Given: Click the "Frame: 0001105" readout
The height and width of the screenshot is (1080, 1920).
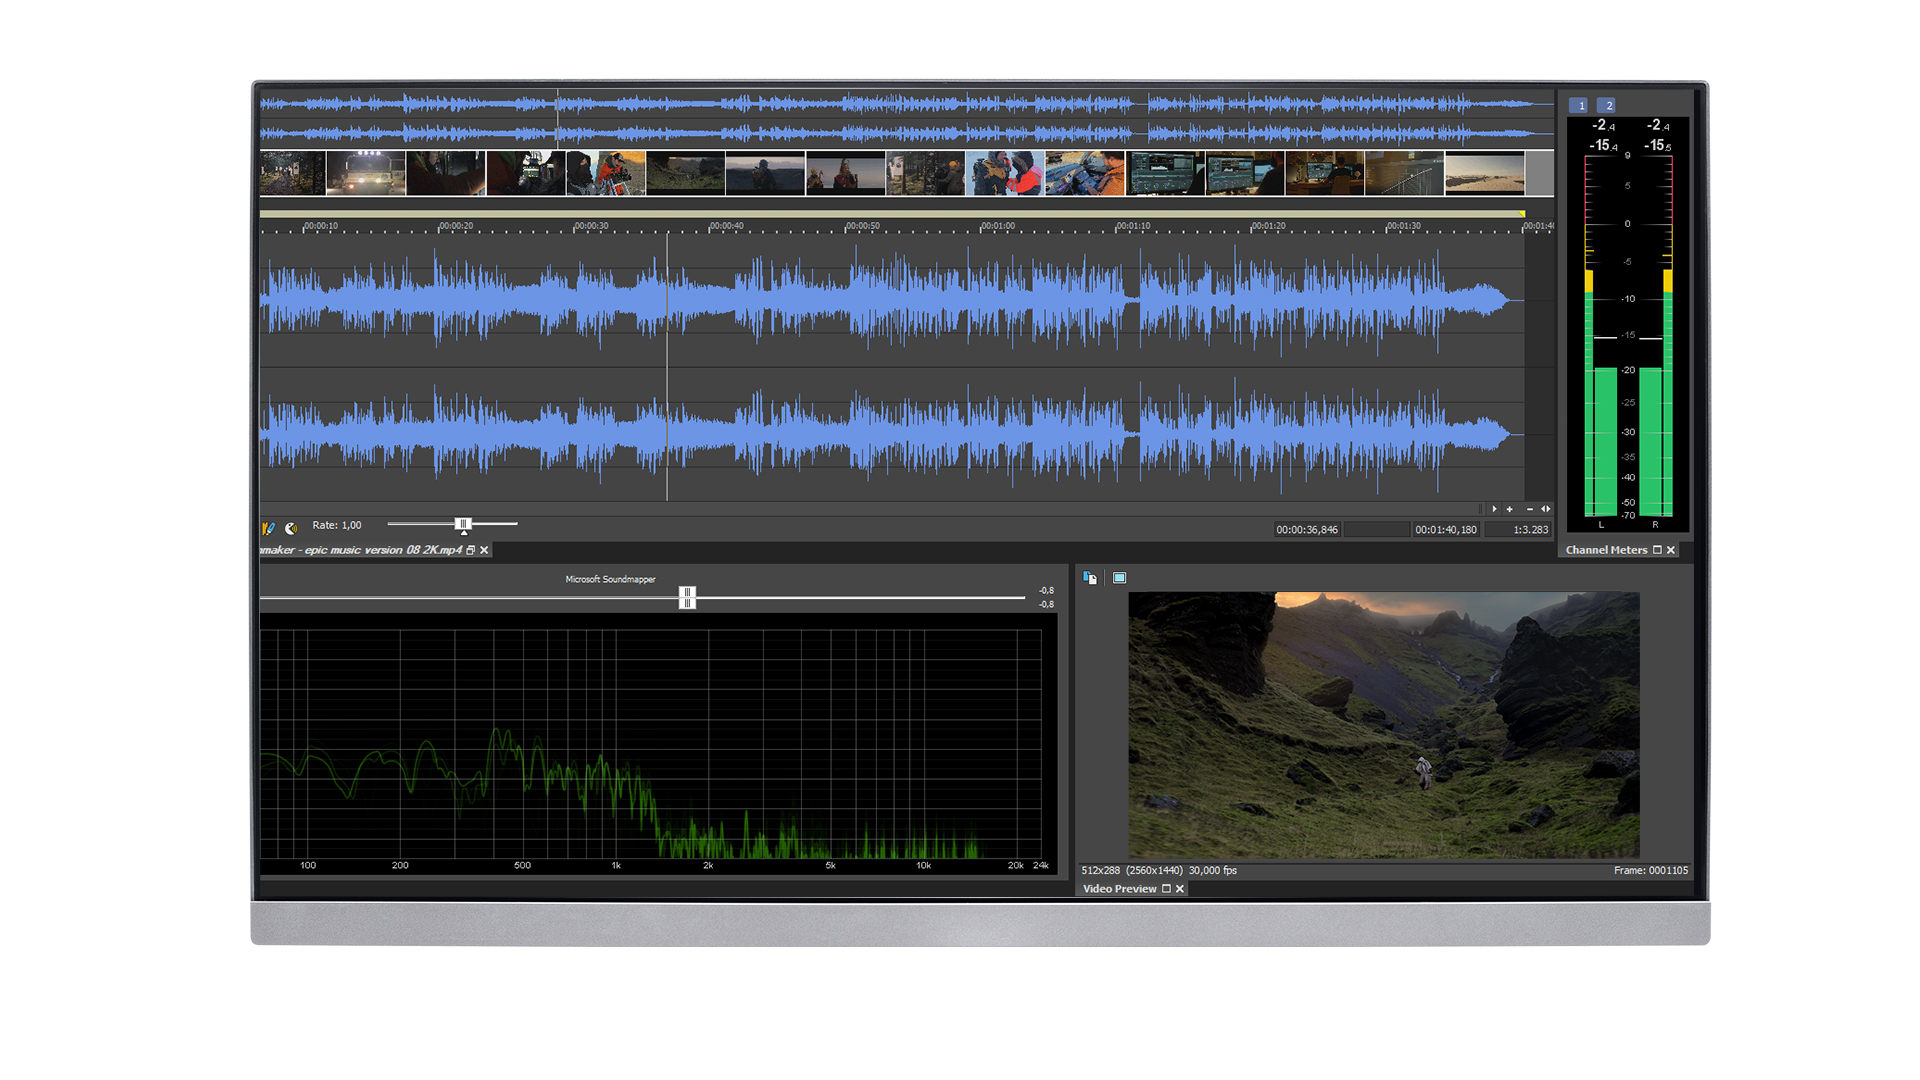Looking at the screenshot, I should [1650, 871].
